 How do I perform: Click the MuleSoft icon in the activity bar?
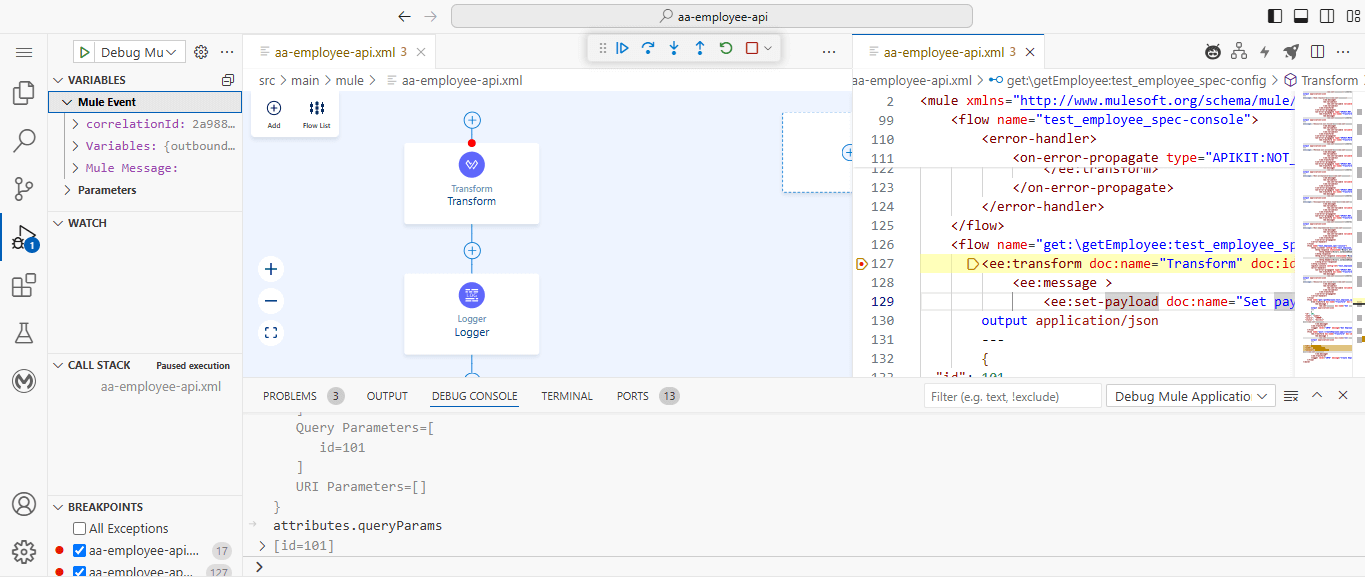pos(24,380)
